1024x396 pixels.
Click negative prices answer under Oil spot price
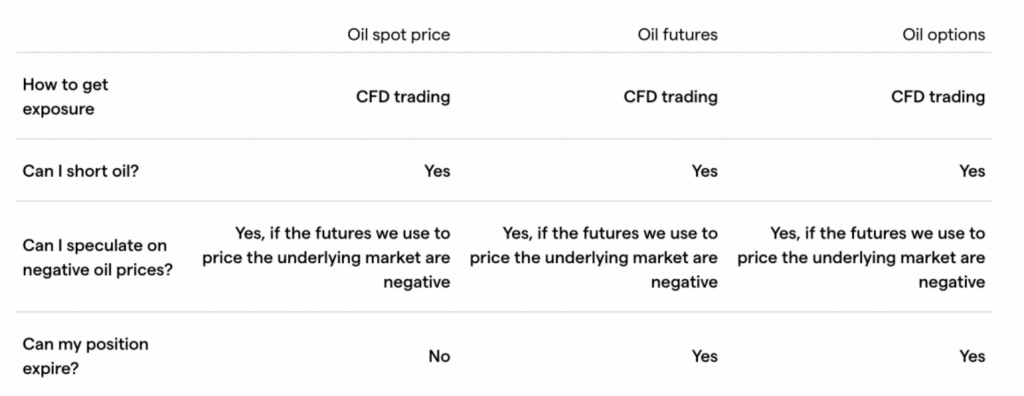[326, 257]
